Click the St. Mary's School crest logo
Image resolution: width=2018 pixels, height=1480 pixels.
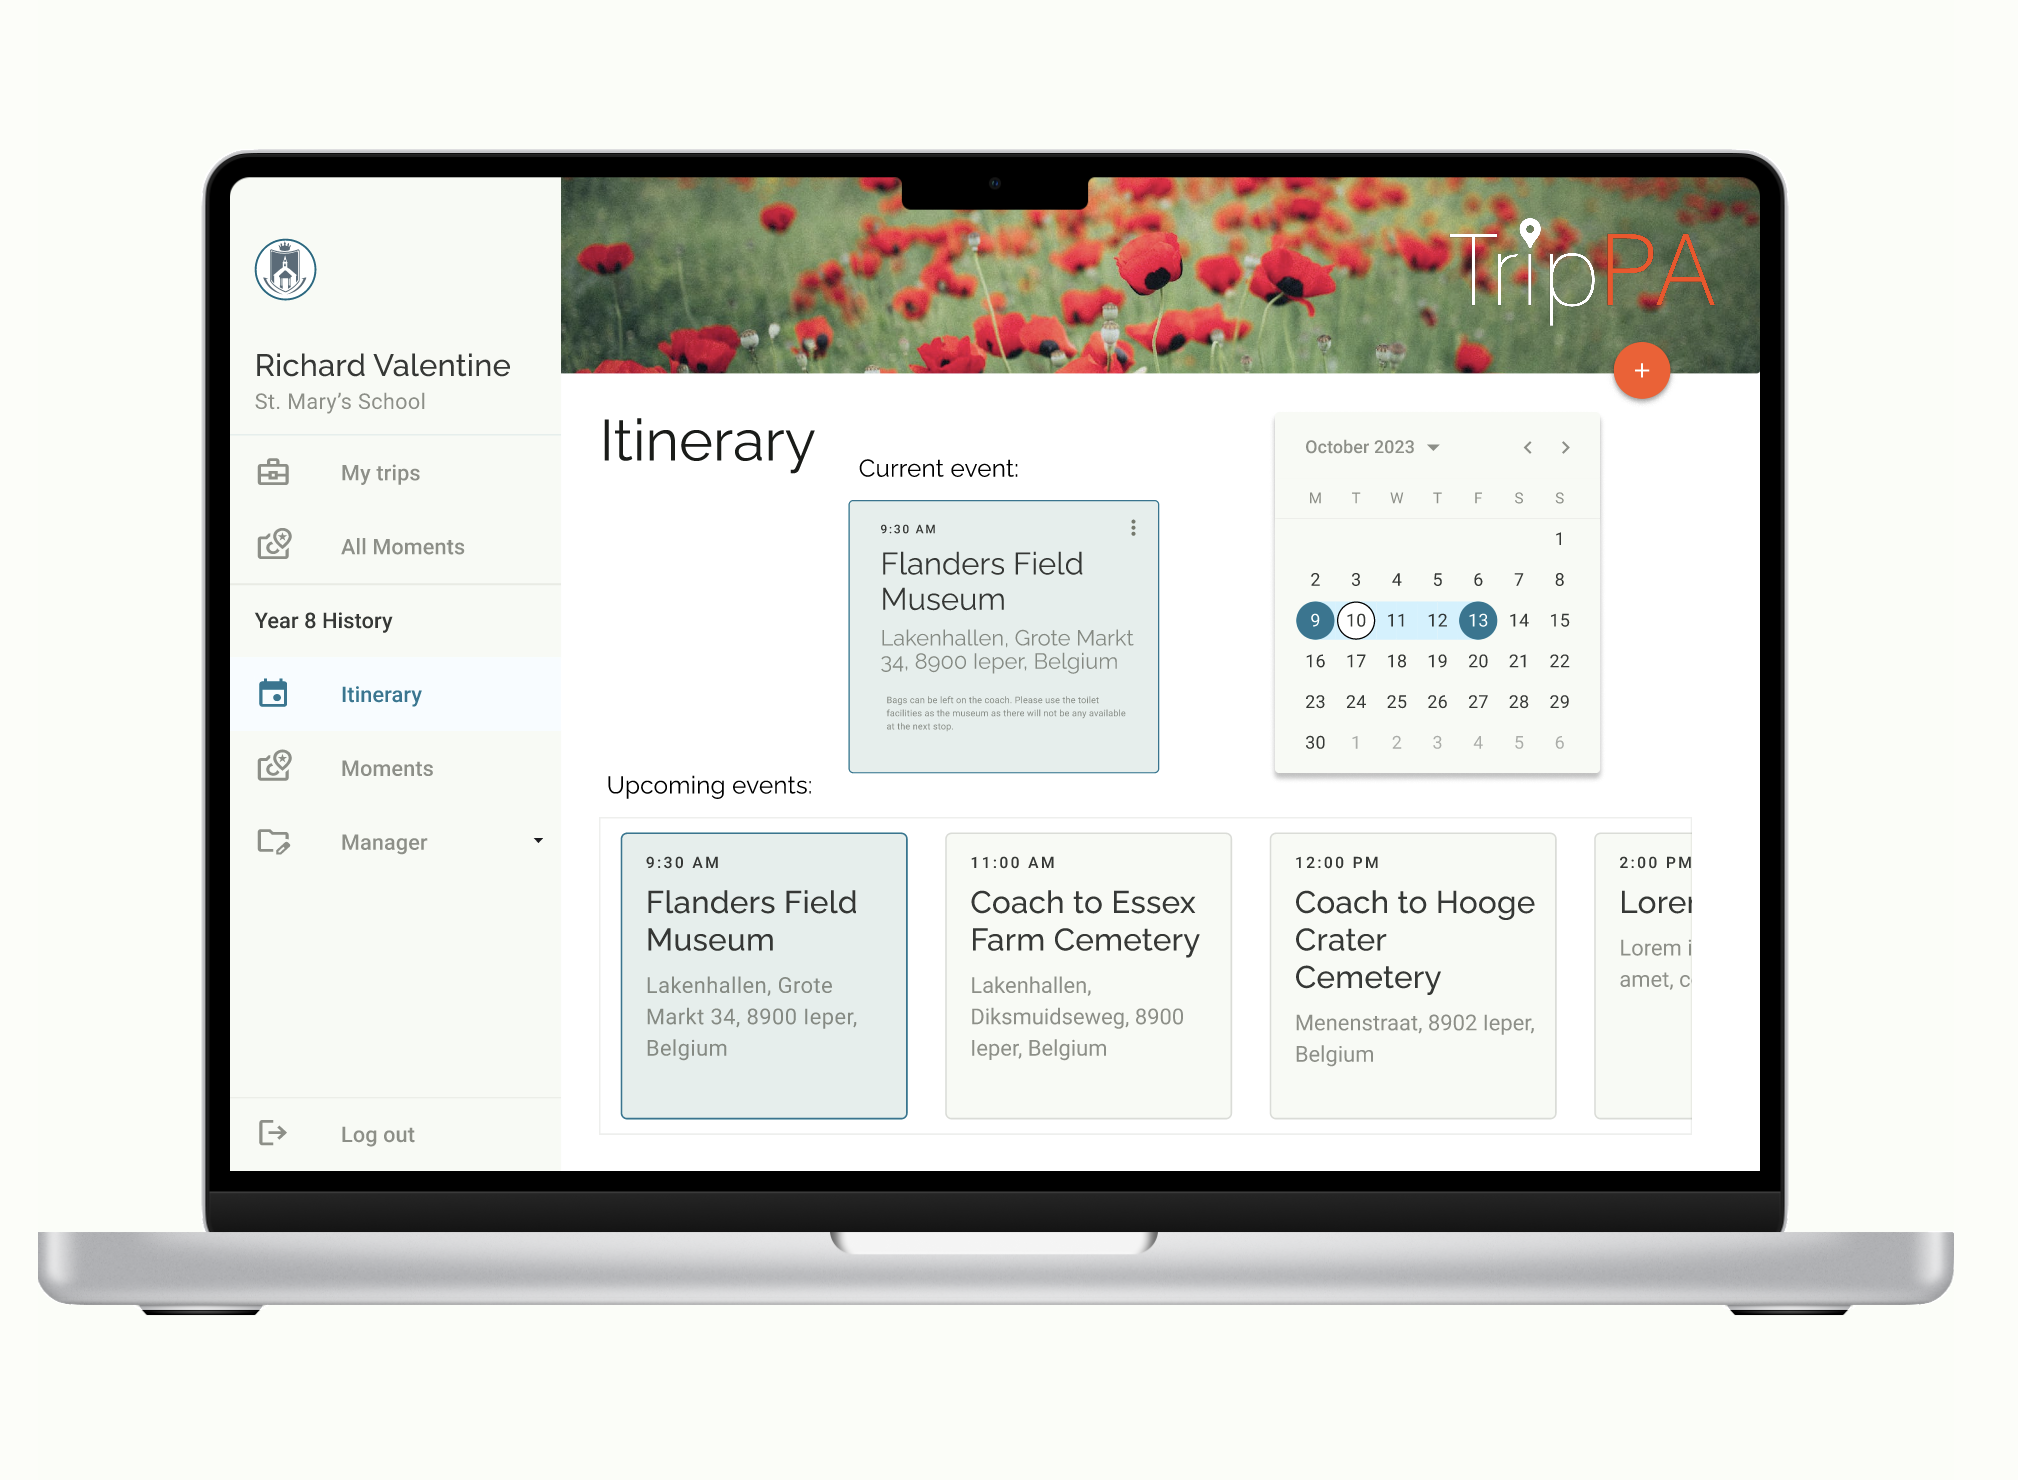click(285, 270)
